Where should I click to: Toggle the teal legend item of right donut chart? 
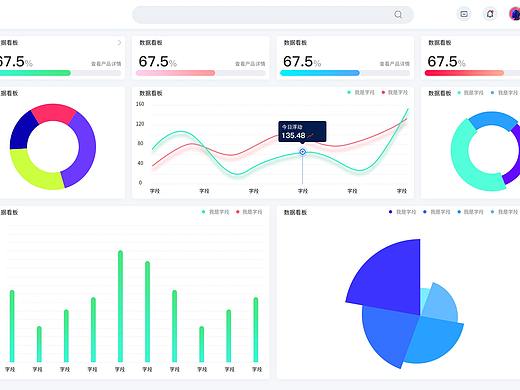[470, 93]
